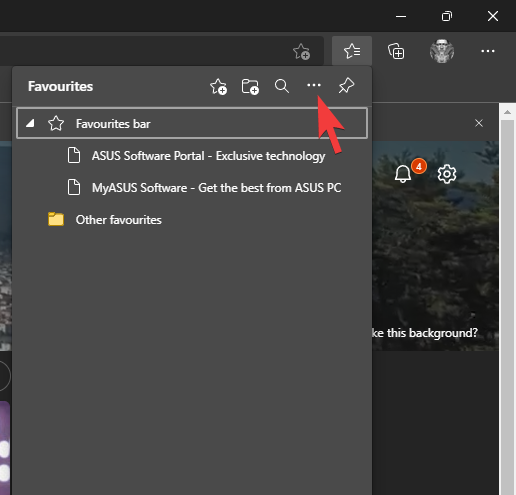Open the Other favourites folder
Image resolution: width=516 pixels, height=495 pixels.
point(192,220)
